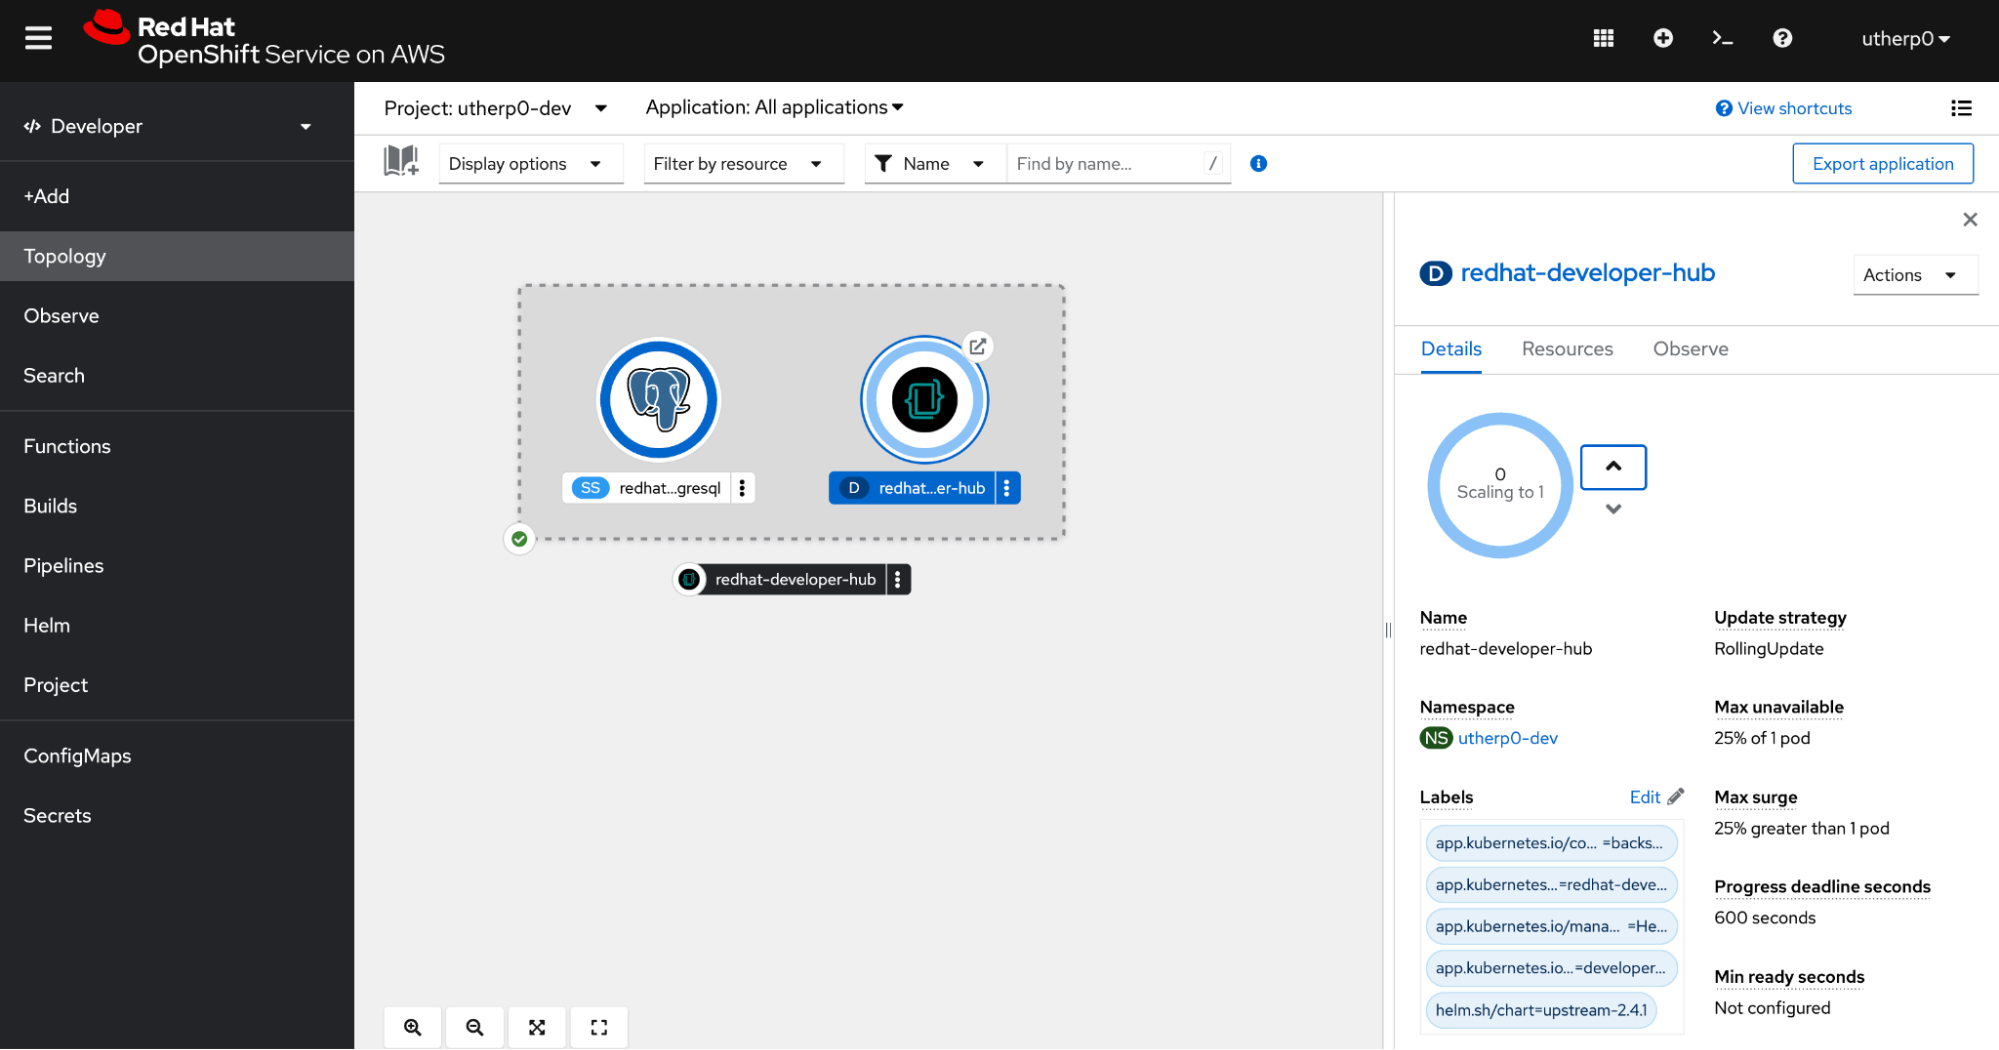Zoom out of the topology view
This screenshot has width=1999, height=1050.
pyautogui.click(x=474, y=1027)
